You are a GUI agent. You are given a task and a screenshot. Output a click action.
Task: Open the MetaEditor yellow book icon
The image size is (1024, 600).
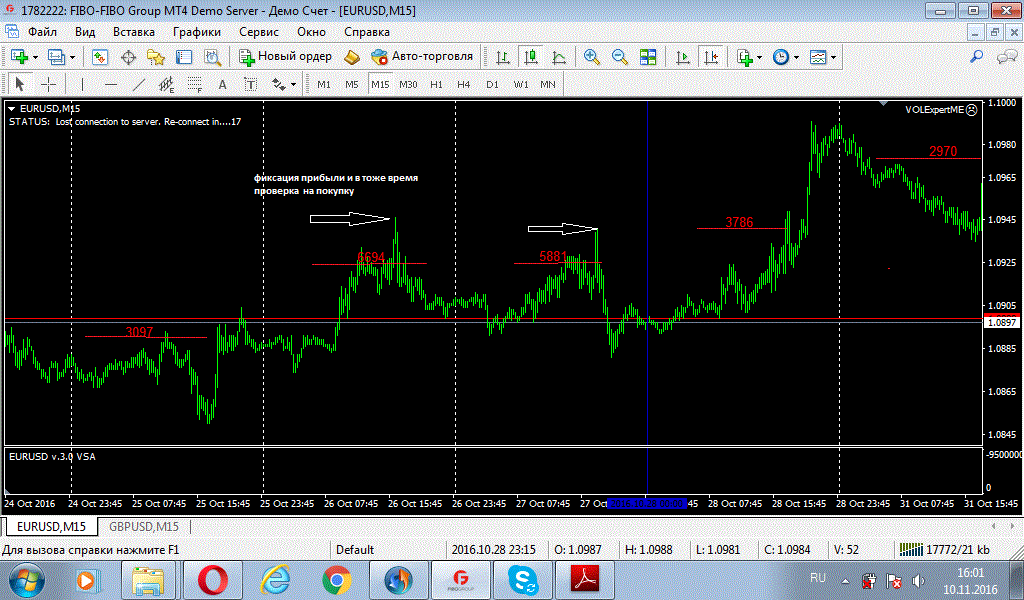(x=352, y=57)
